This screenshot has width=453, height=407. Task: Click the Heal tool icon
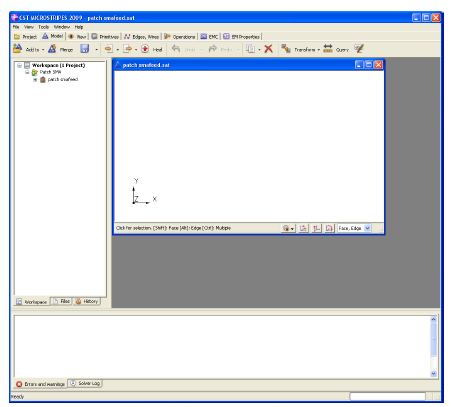click(145, 49)
